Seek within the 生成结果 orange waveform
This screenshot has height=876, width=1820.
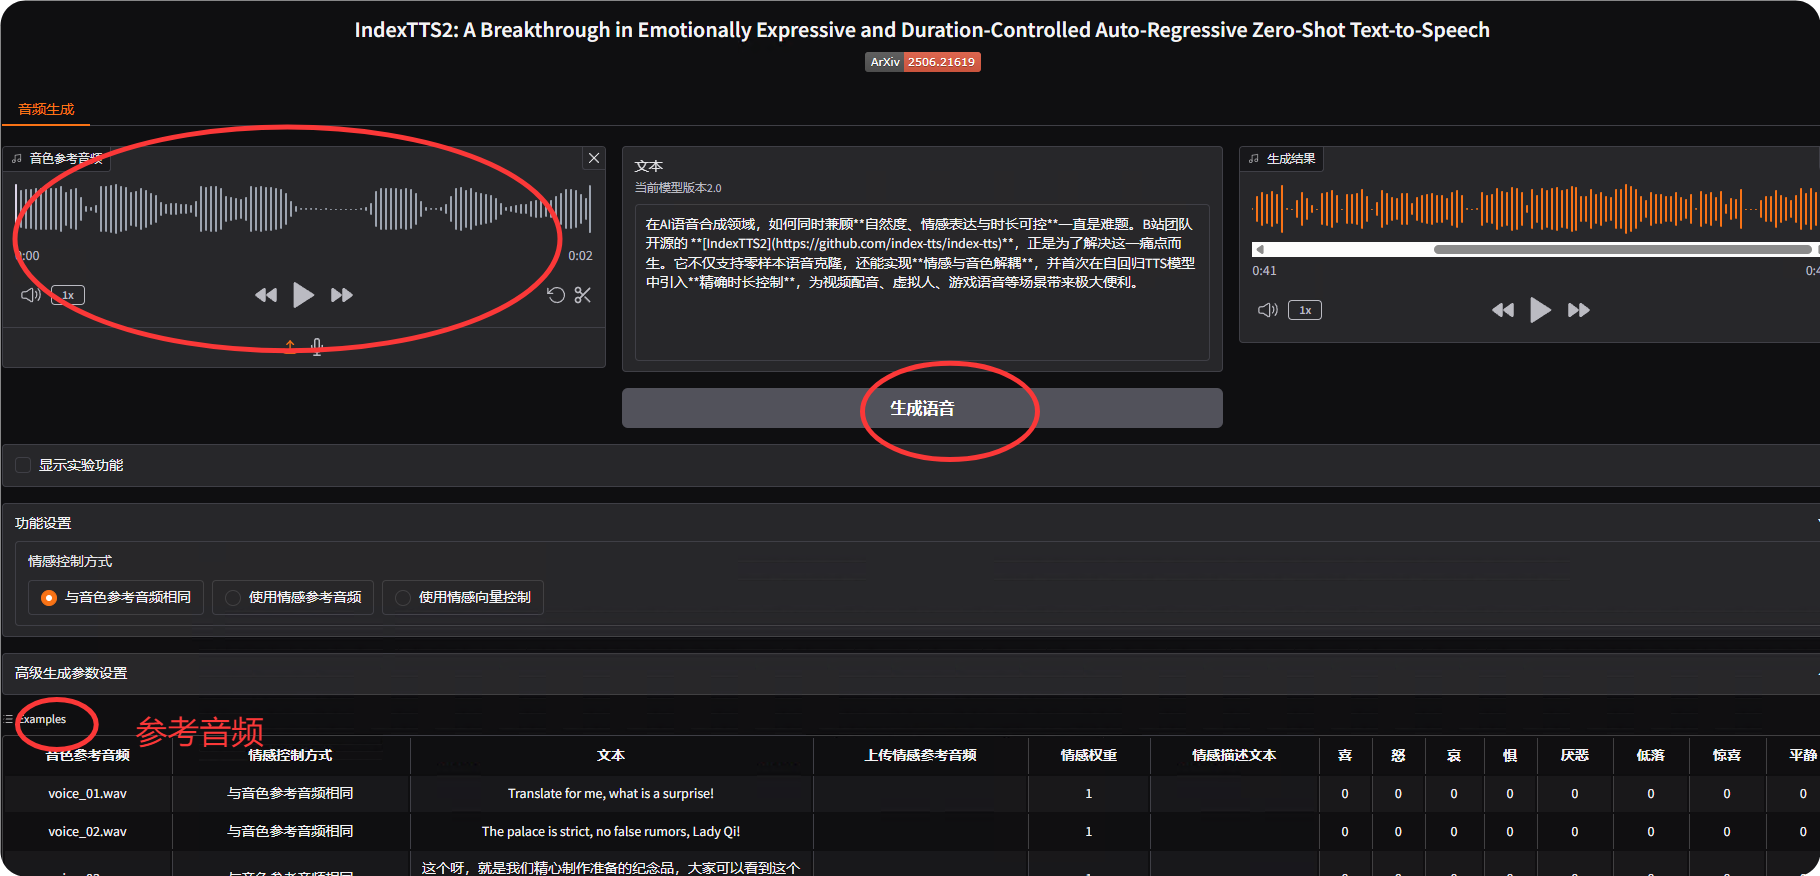[1536, 209]
